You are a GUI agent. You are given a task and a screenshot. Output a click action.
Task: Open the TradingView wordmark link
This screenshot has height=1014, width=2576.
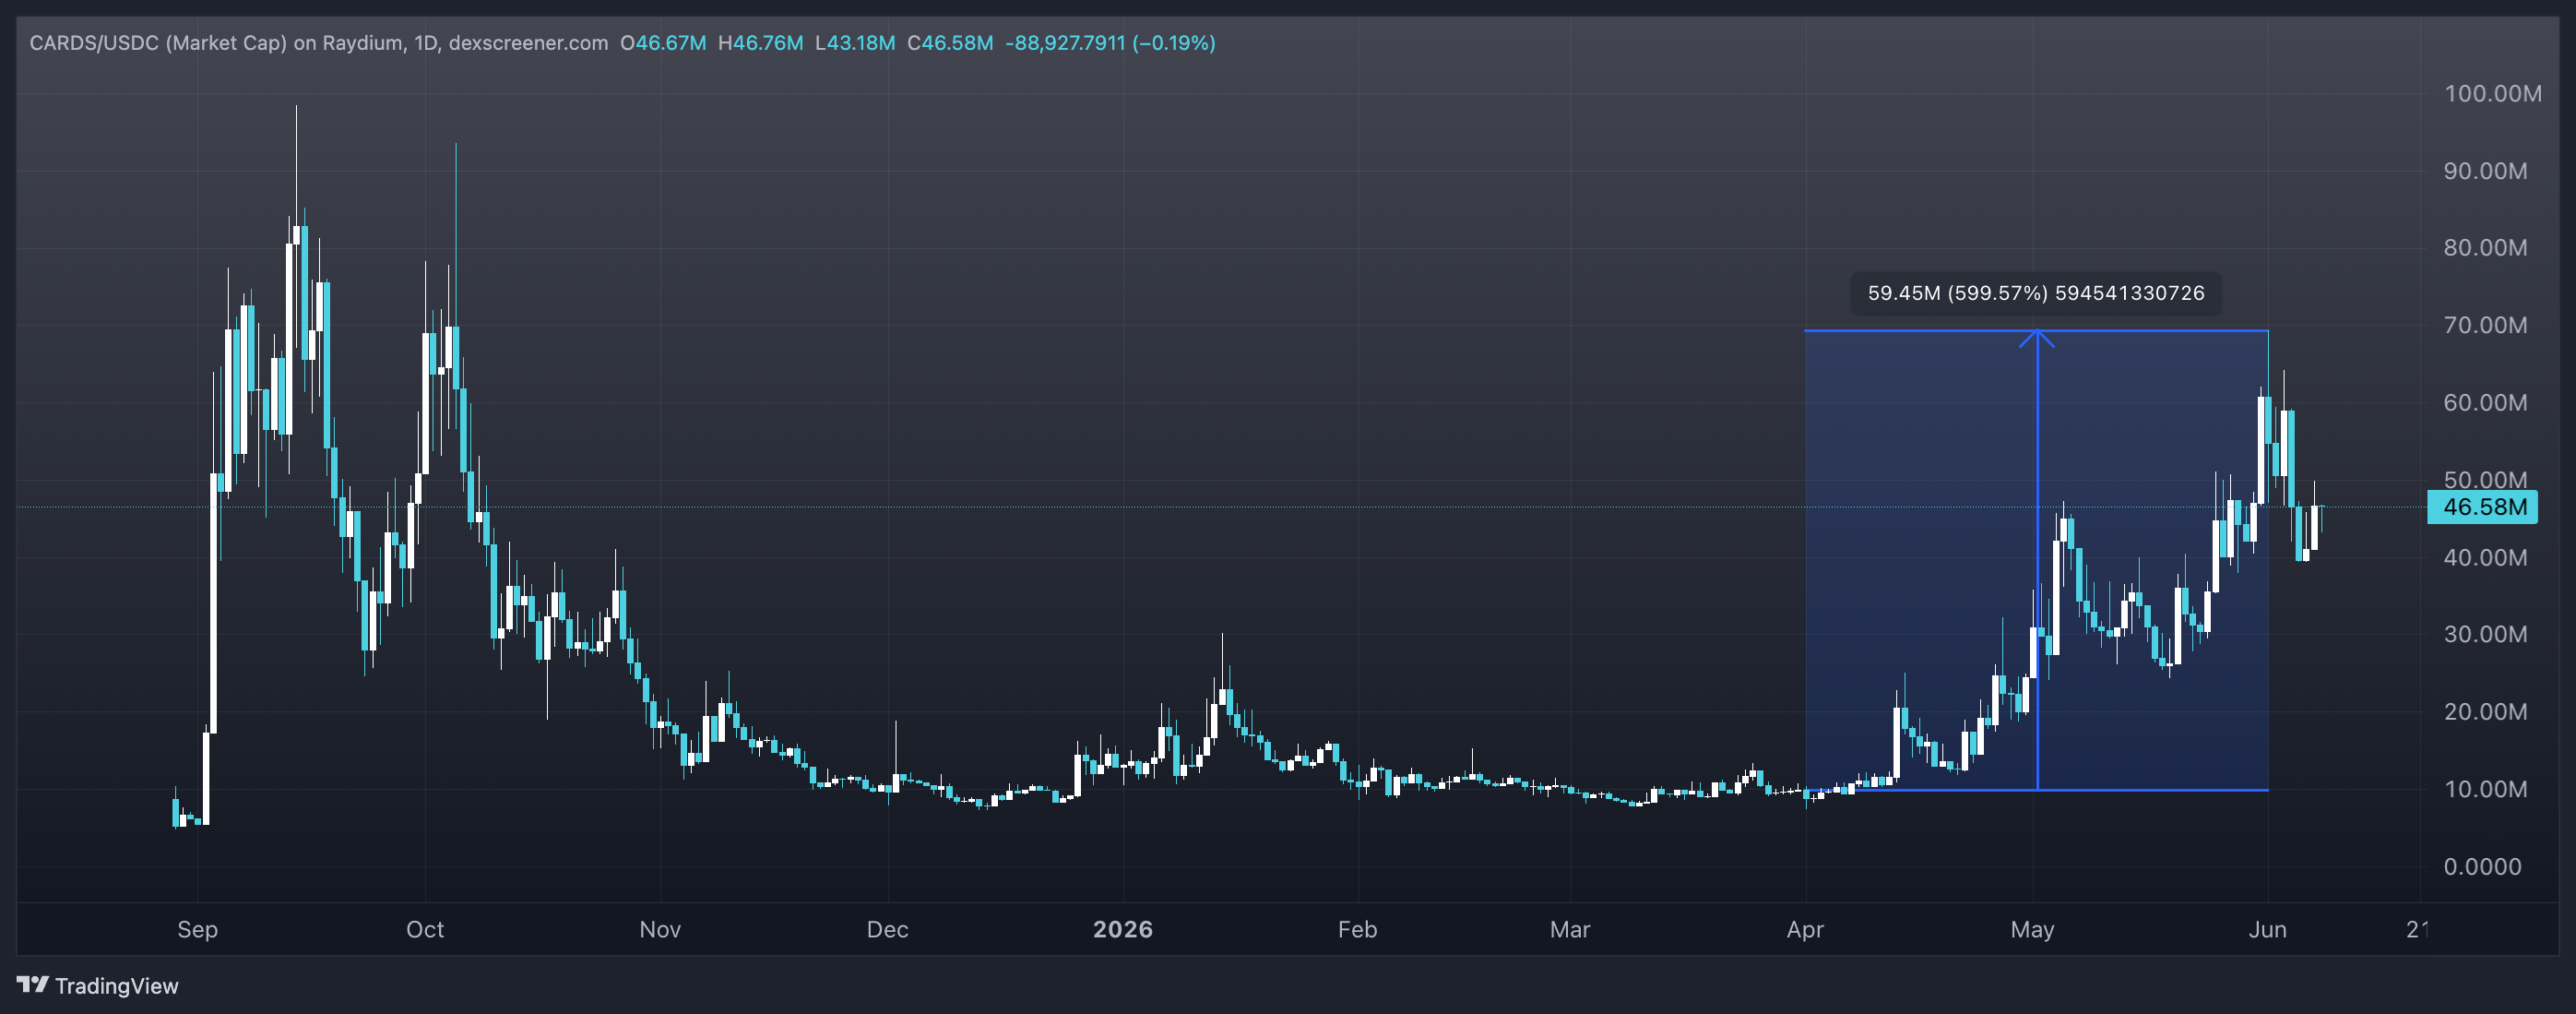pyautogui.click(x=116, y=986)
